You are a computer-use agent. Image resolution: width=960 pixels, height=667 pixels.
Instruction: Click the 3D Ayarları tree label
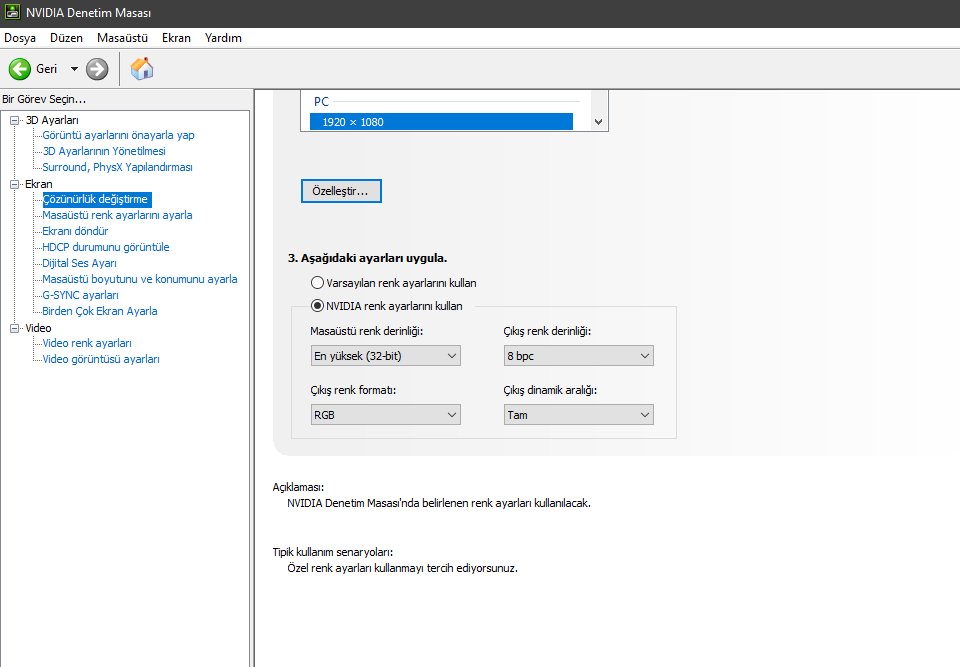click(52, 121)
